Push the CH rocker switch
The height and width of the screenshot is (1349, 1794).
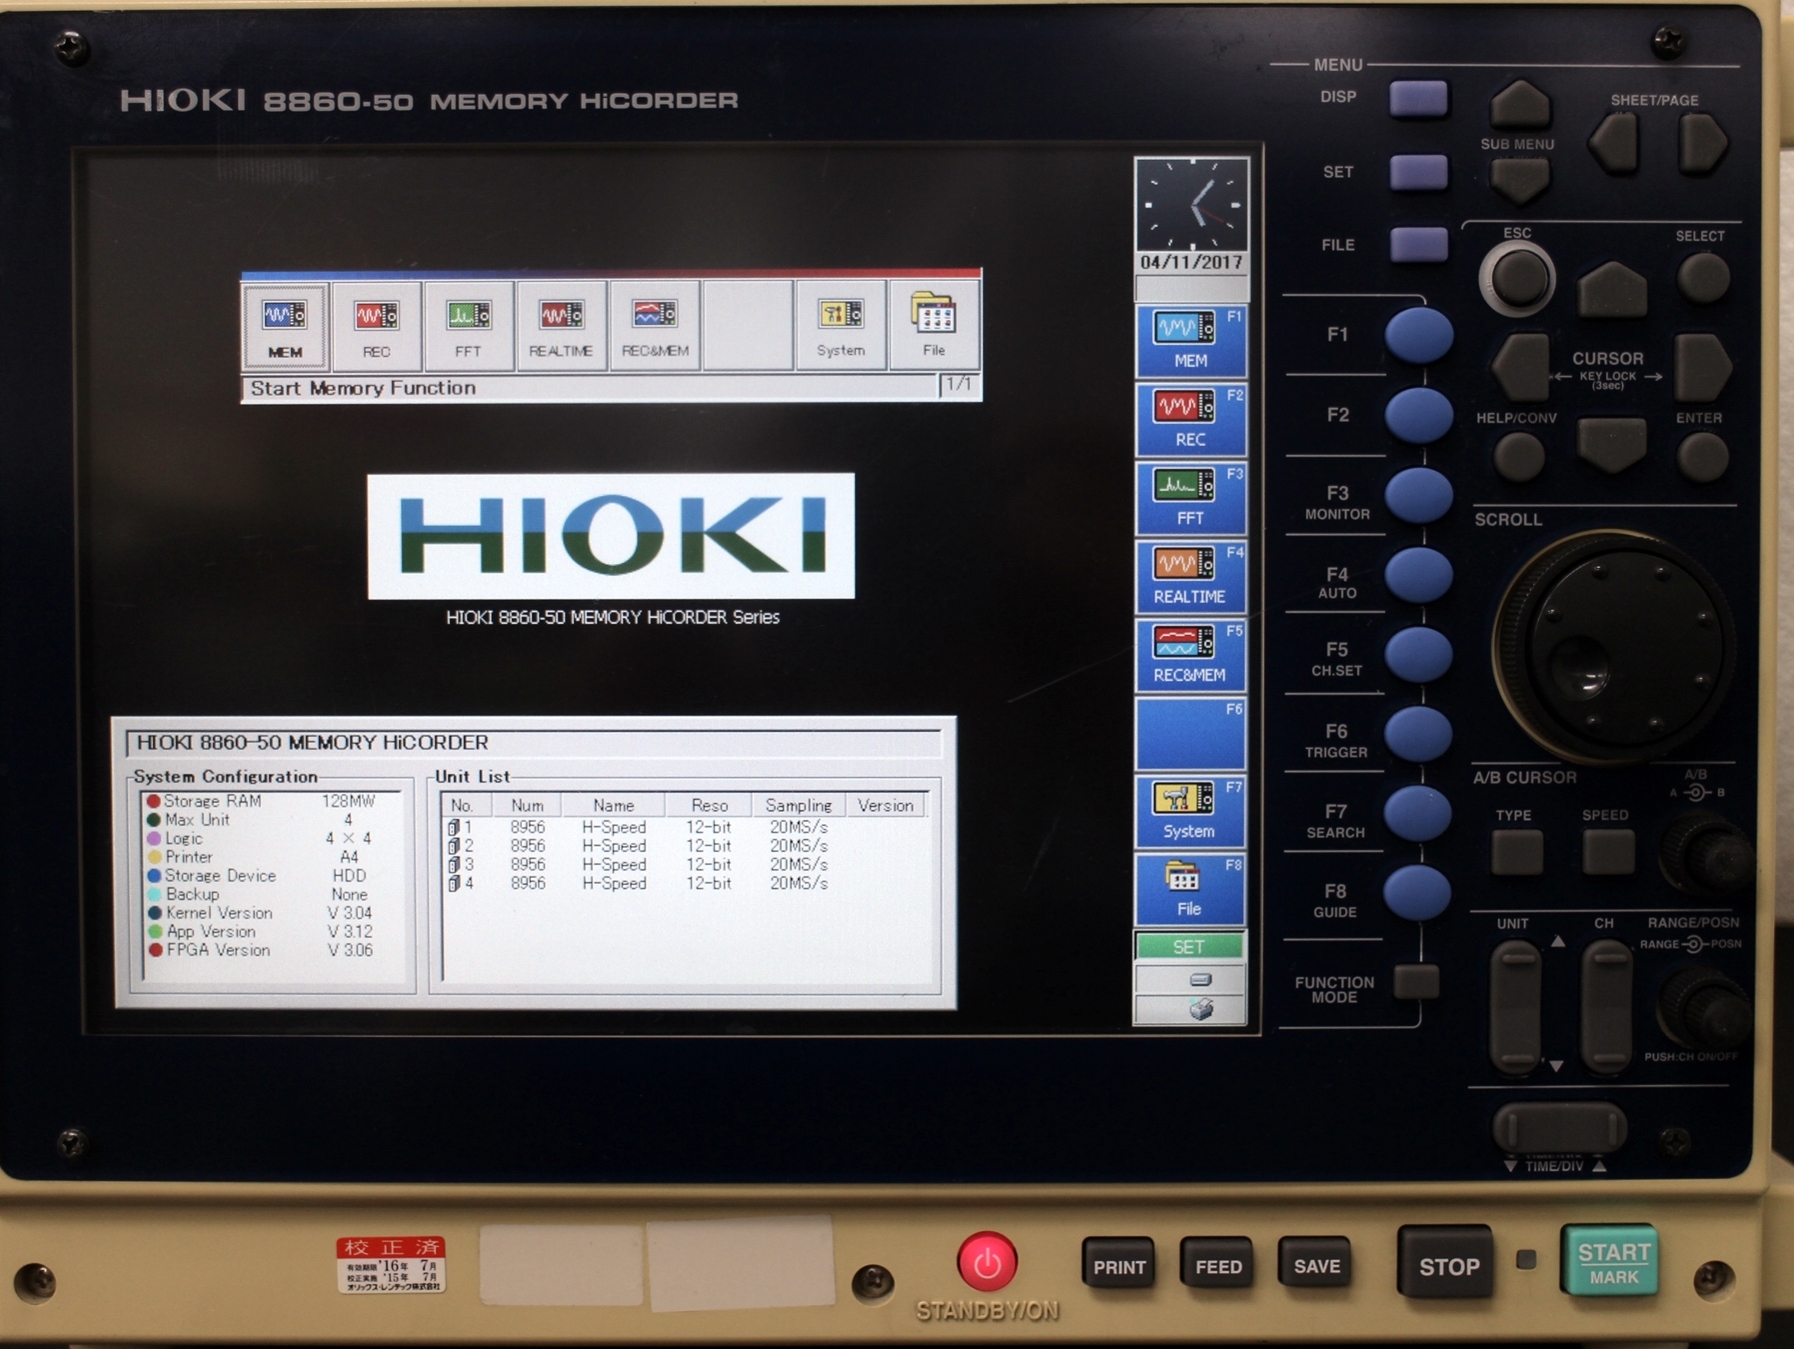[x=1605, y=1006]
